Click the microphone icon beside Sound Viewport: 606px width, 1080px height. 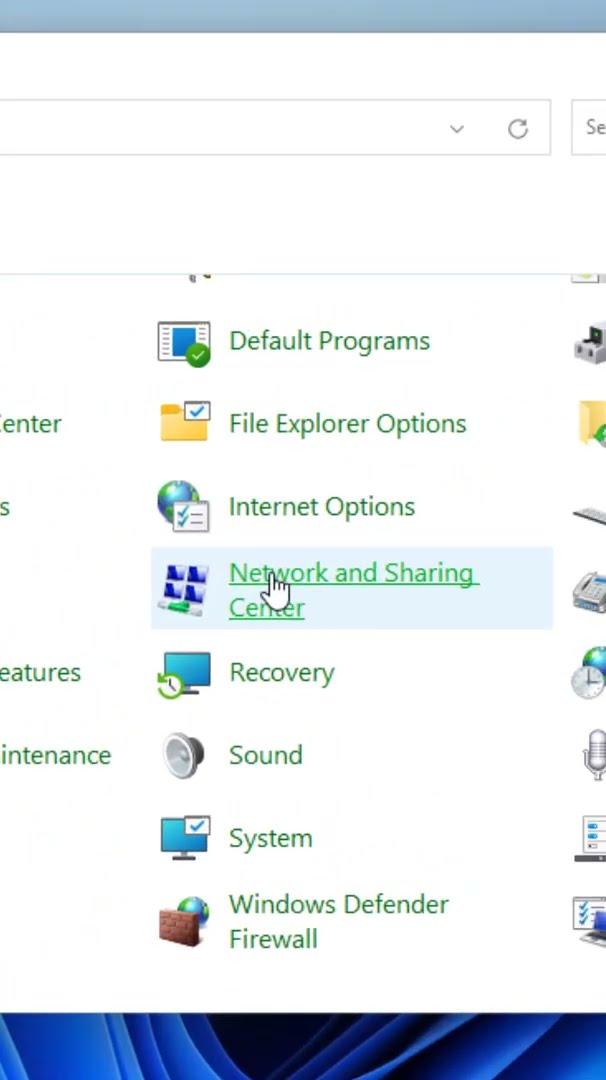594,756
